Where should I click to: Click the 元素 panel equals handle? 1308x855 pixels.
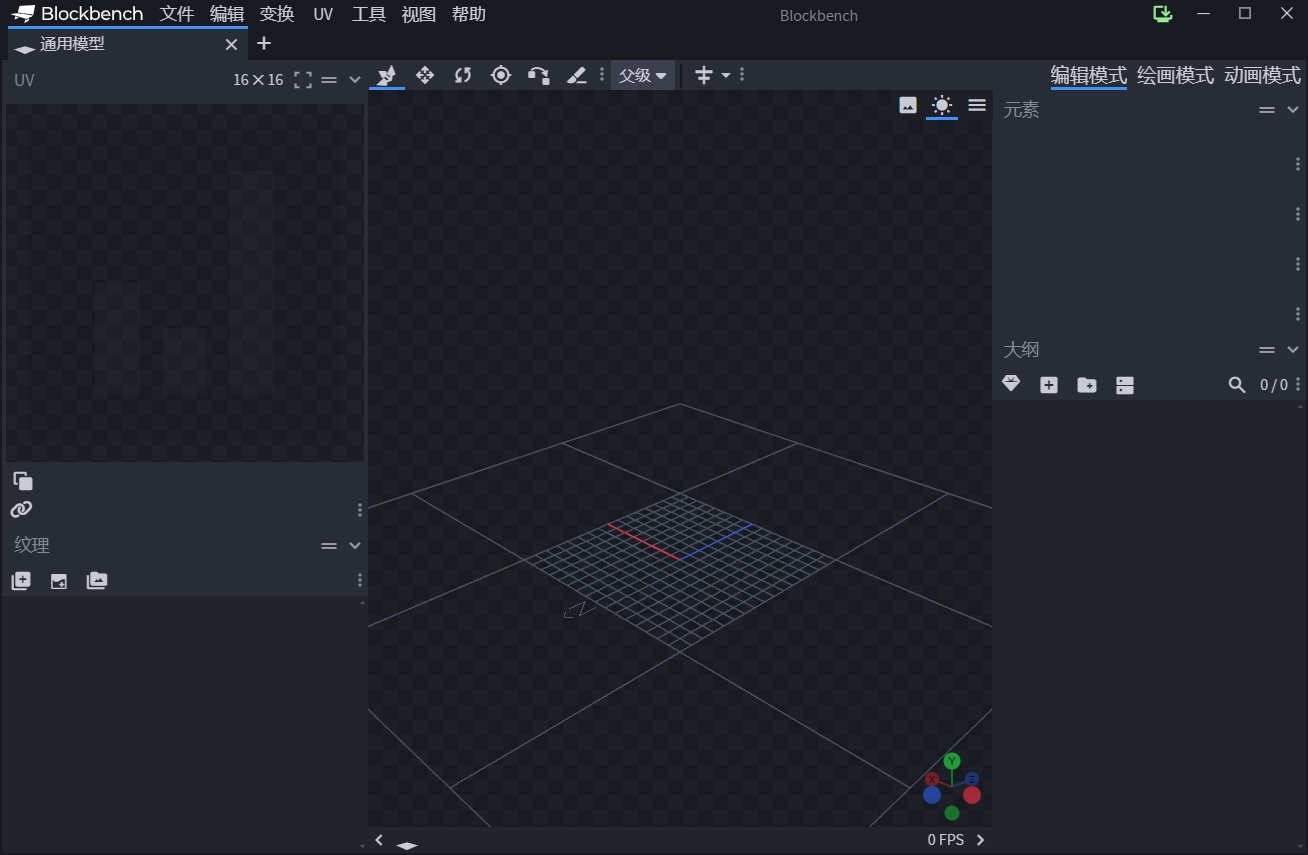(x=1267, y=110)
